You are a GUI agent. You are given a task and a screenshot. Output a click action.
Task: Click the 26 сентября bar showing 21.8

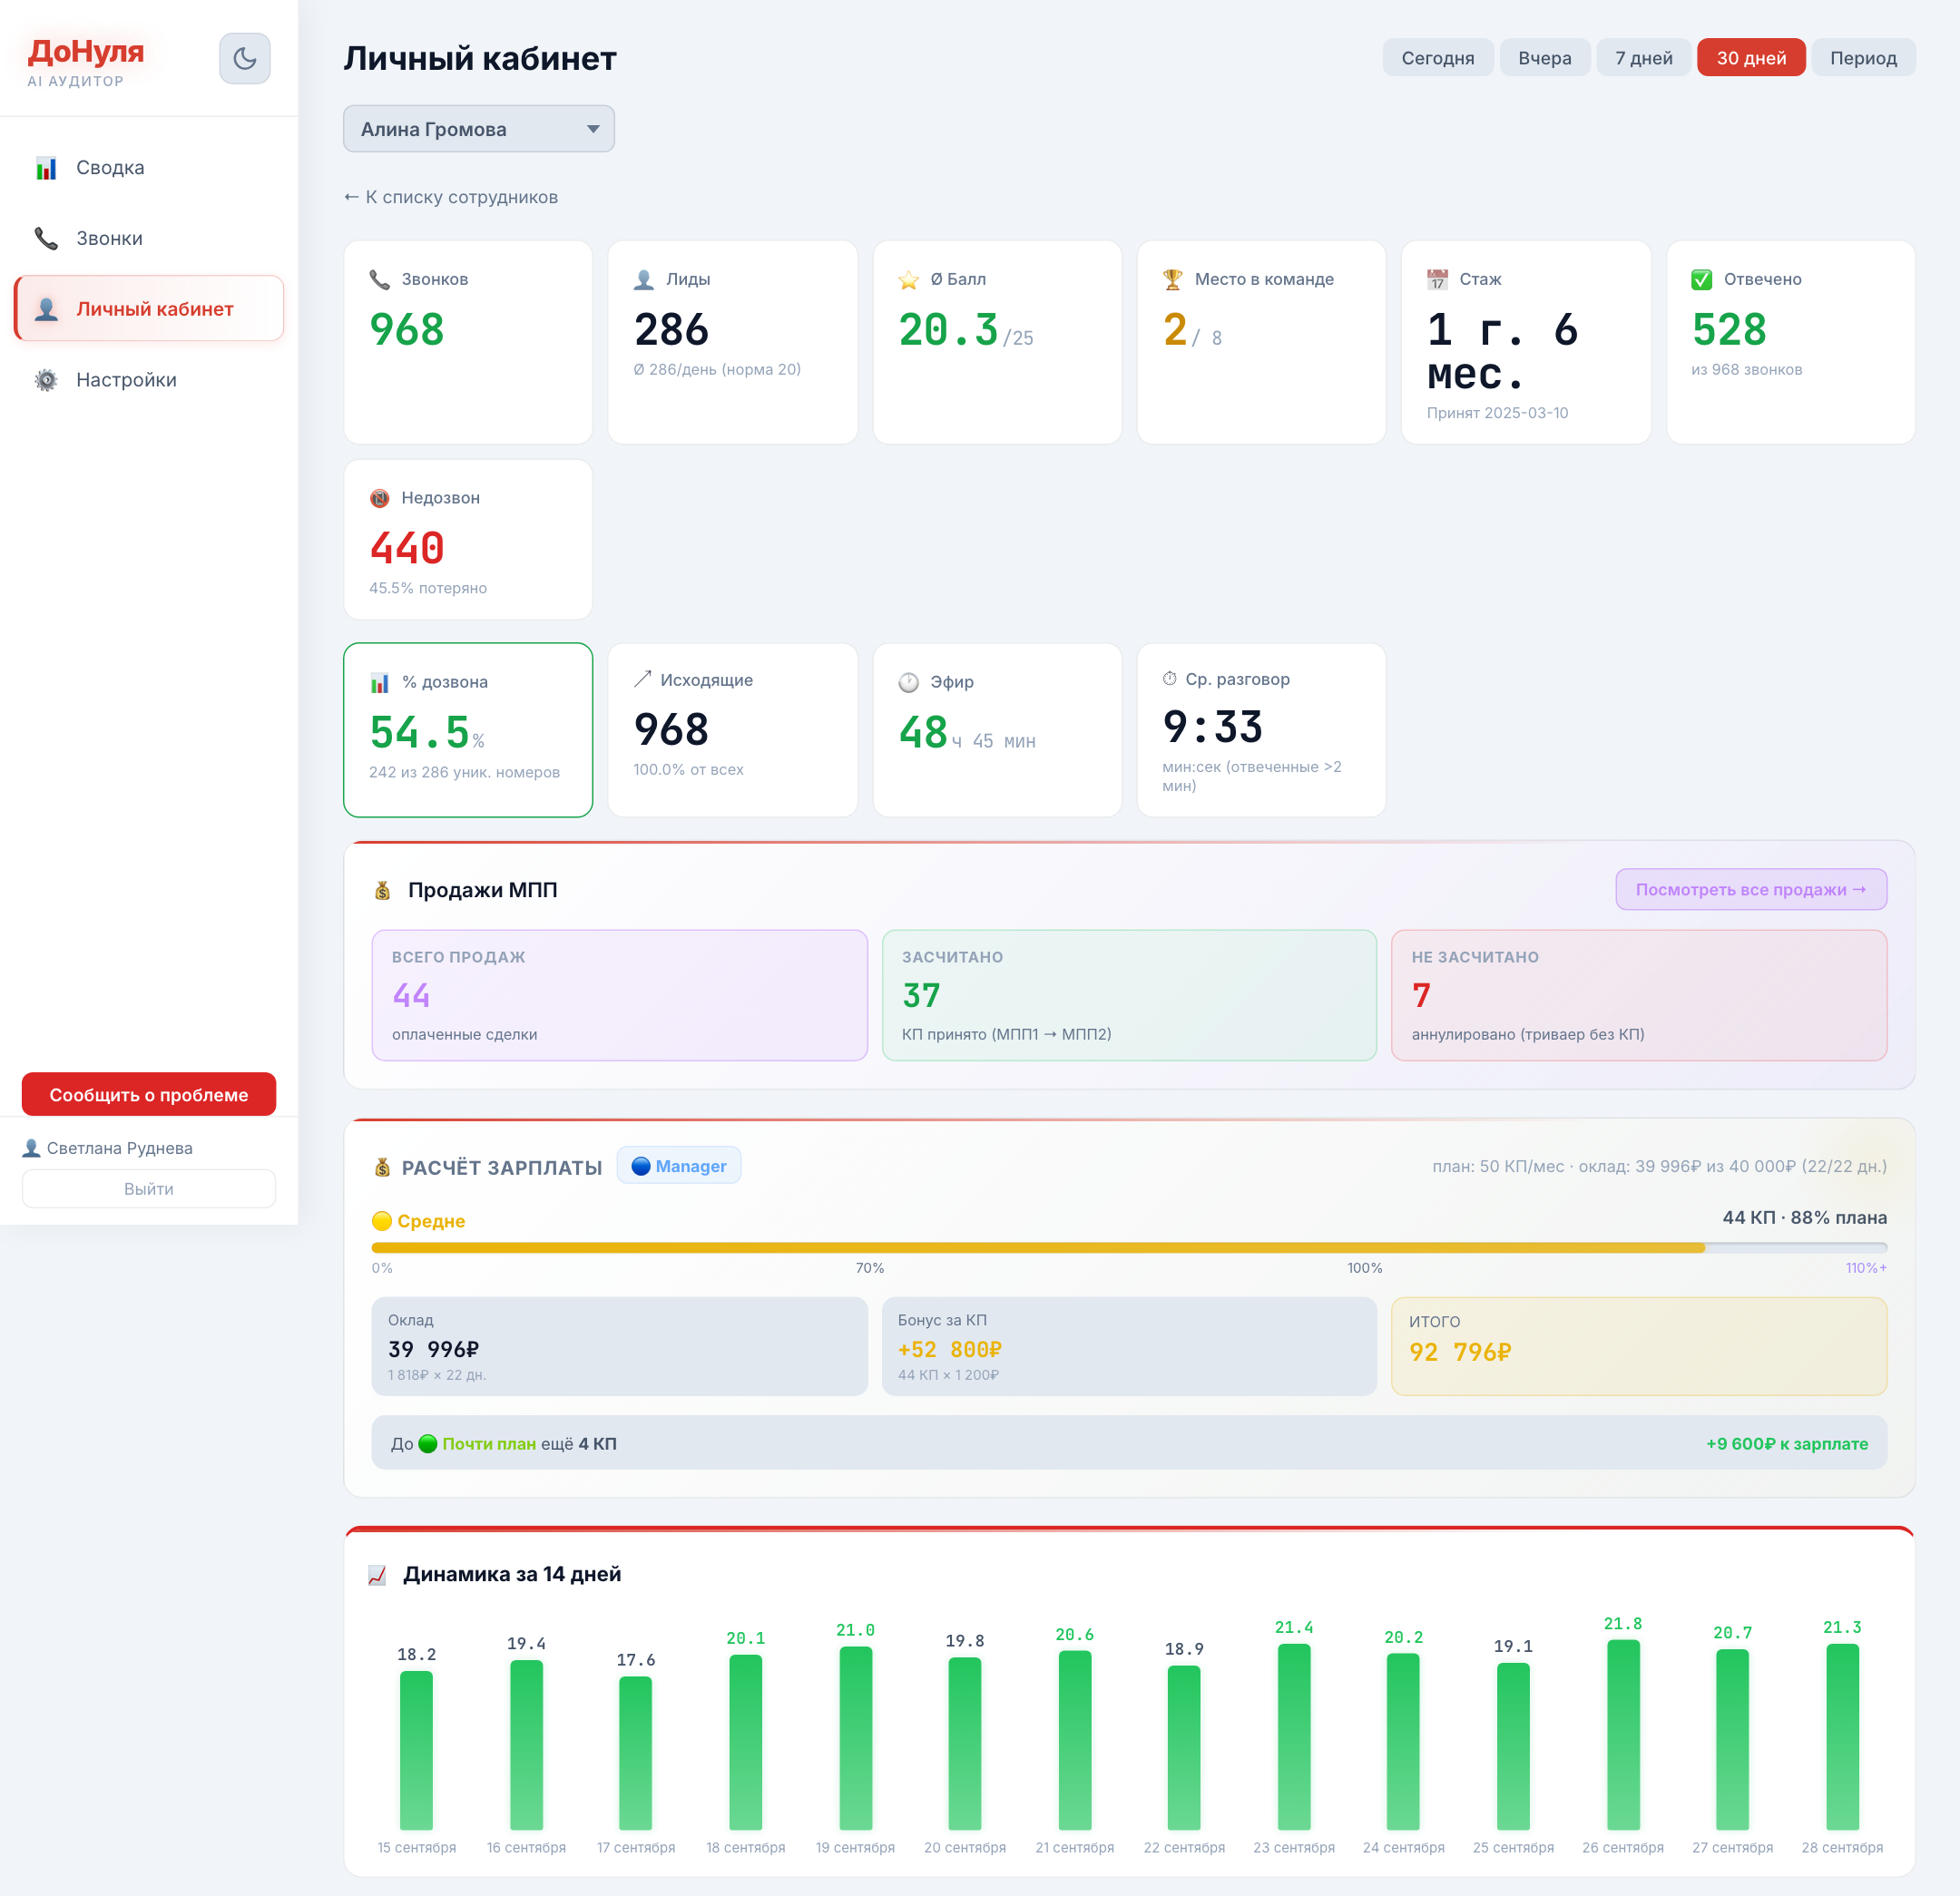tap(1623, 1735)
